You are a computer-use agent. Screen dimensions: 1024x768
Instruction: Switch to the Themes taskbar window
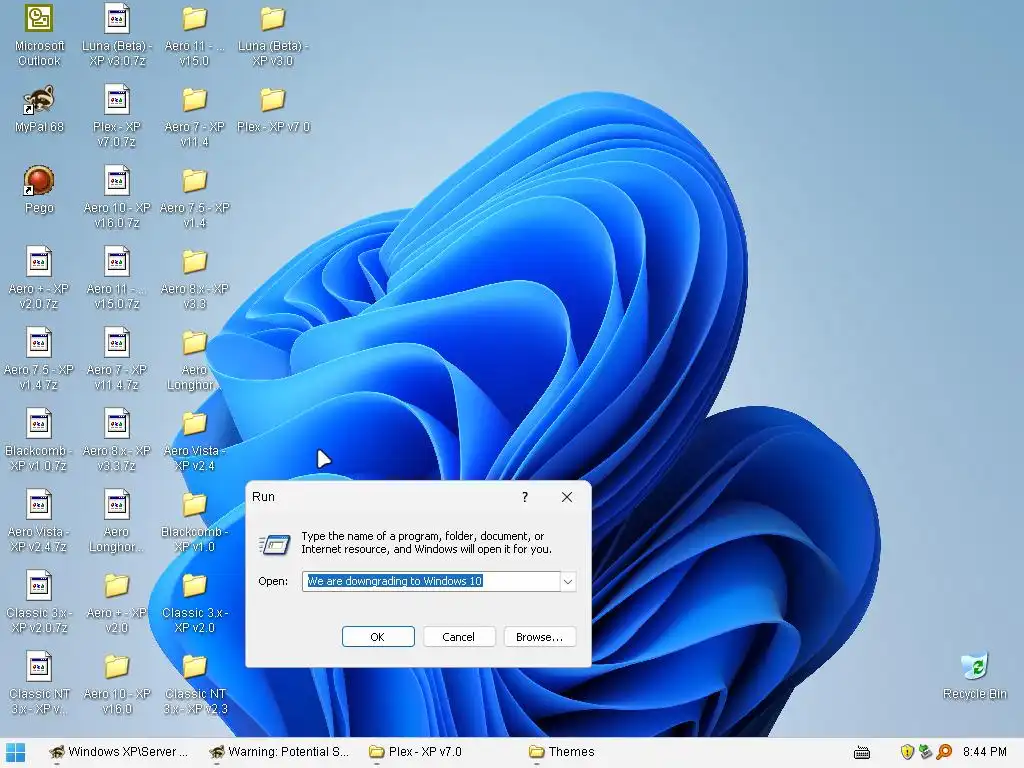click(x=562, y=752)
